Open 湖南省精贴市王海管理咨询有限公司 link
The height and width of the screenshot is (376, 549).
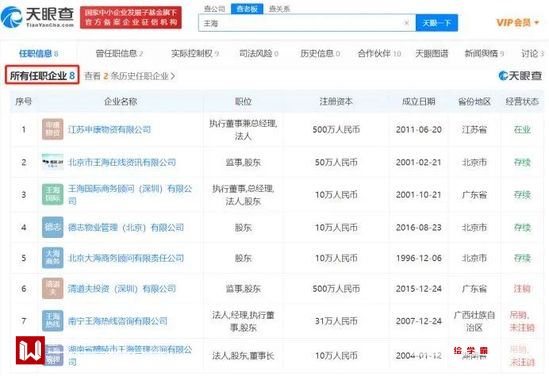coord(130,355)
